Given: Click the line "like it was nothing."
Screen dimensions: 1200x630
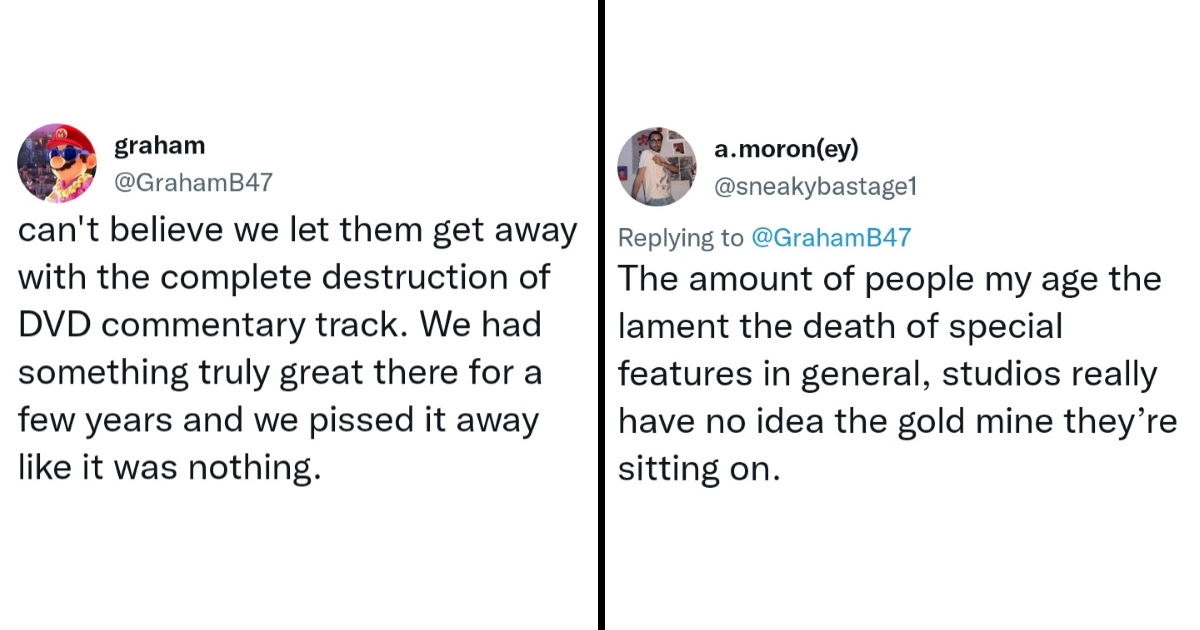Looking at the screenshot, I should pos(170,467).
